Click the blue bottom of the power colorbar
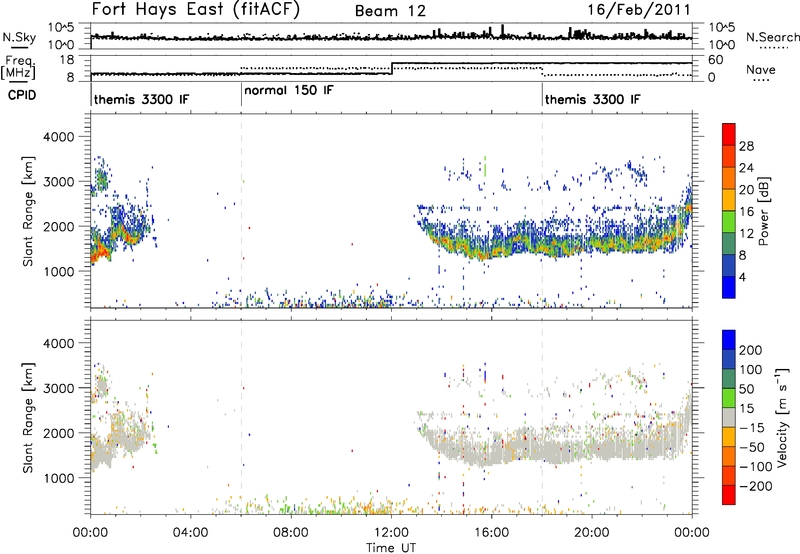Screen dimensions: 800x554 (x=729, y=287)
